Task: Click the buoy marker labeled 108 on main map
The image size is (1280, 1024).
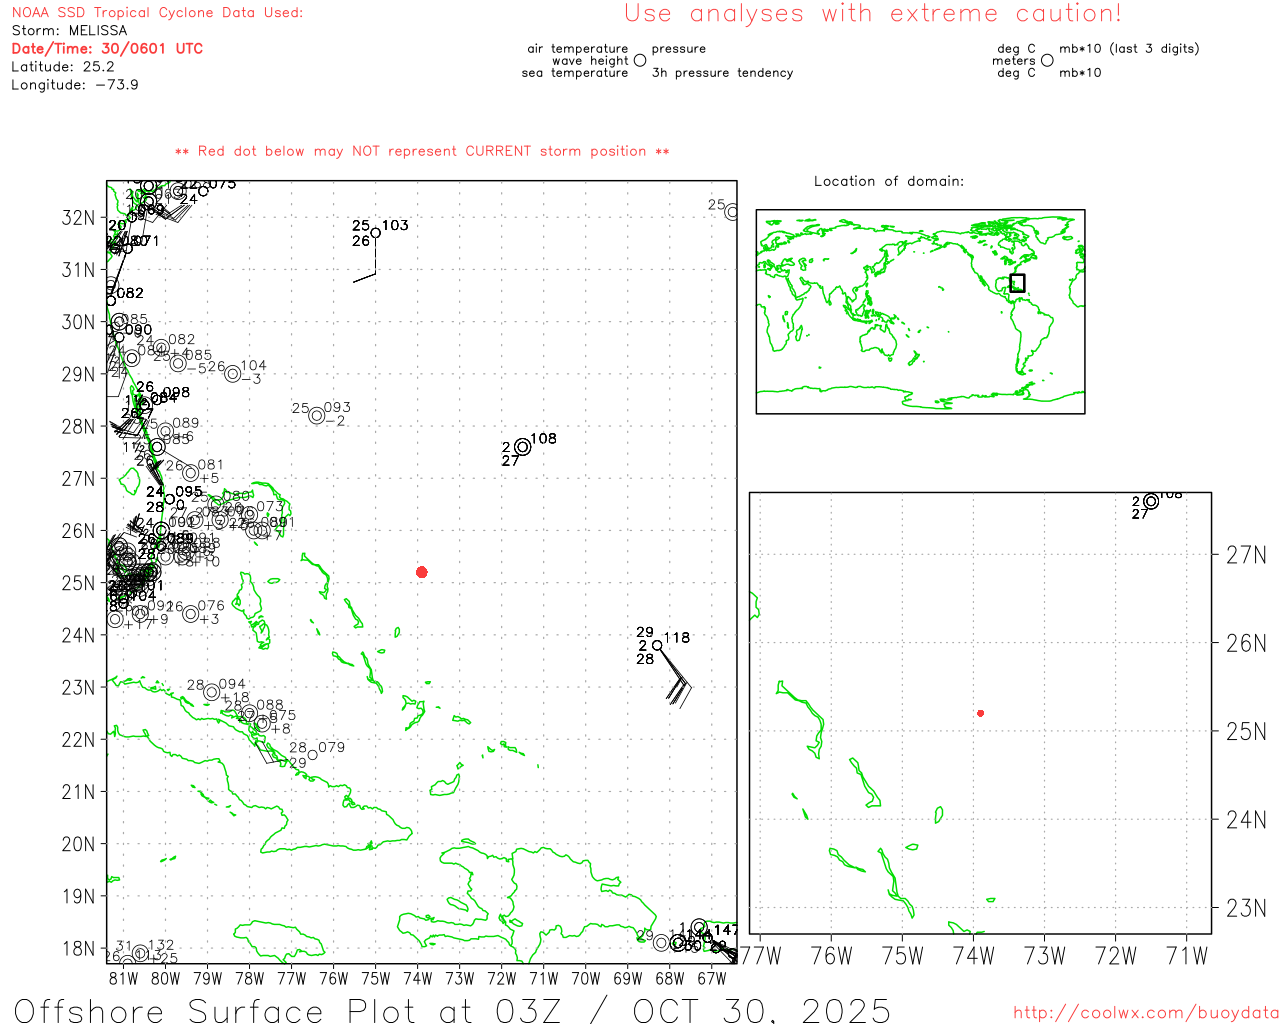Action: tap(522, 447)
